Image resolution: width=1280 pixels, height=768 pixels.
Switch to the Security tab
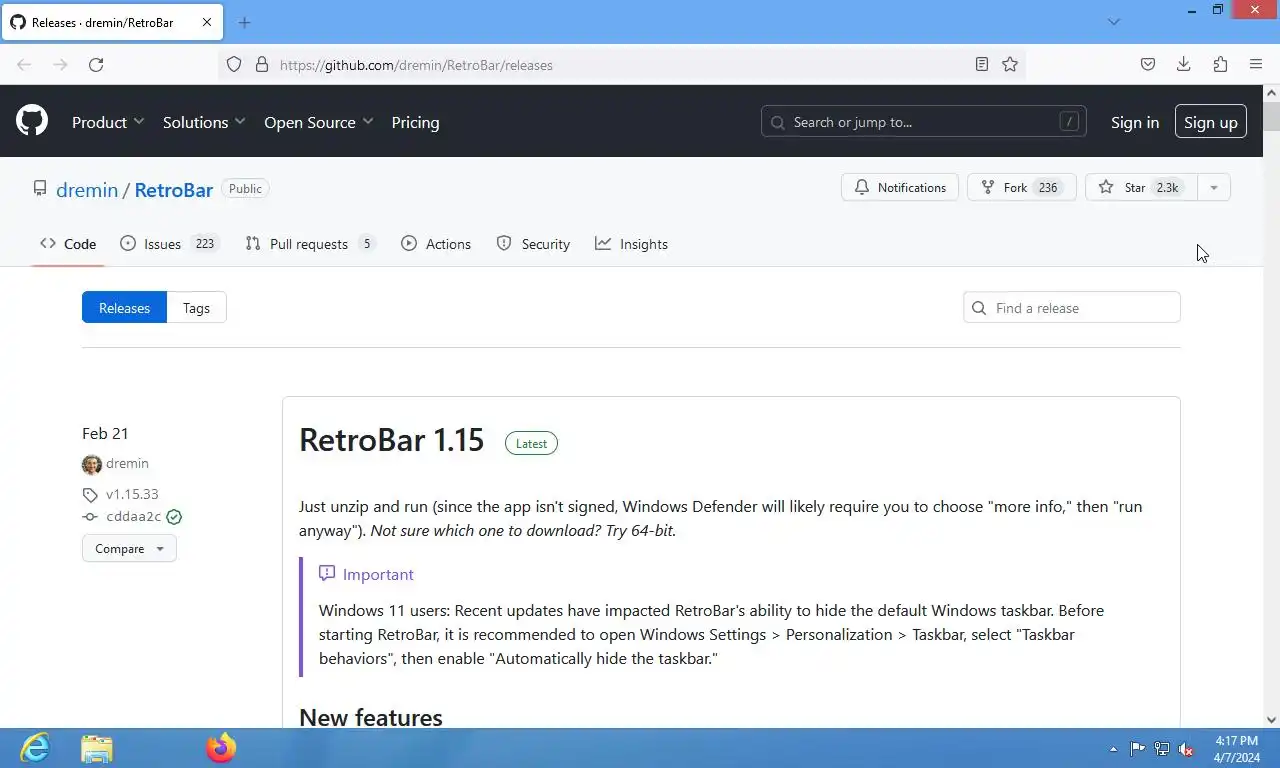coord(533,244)
